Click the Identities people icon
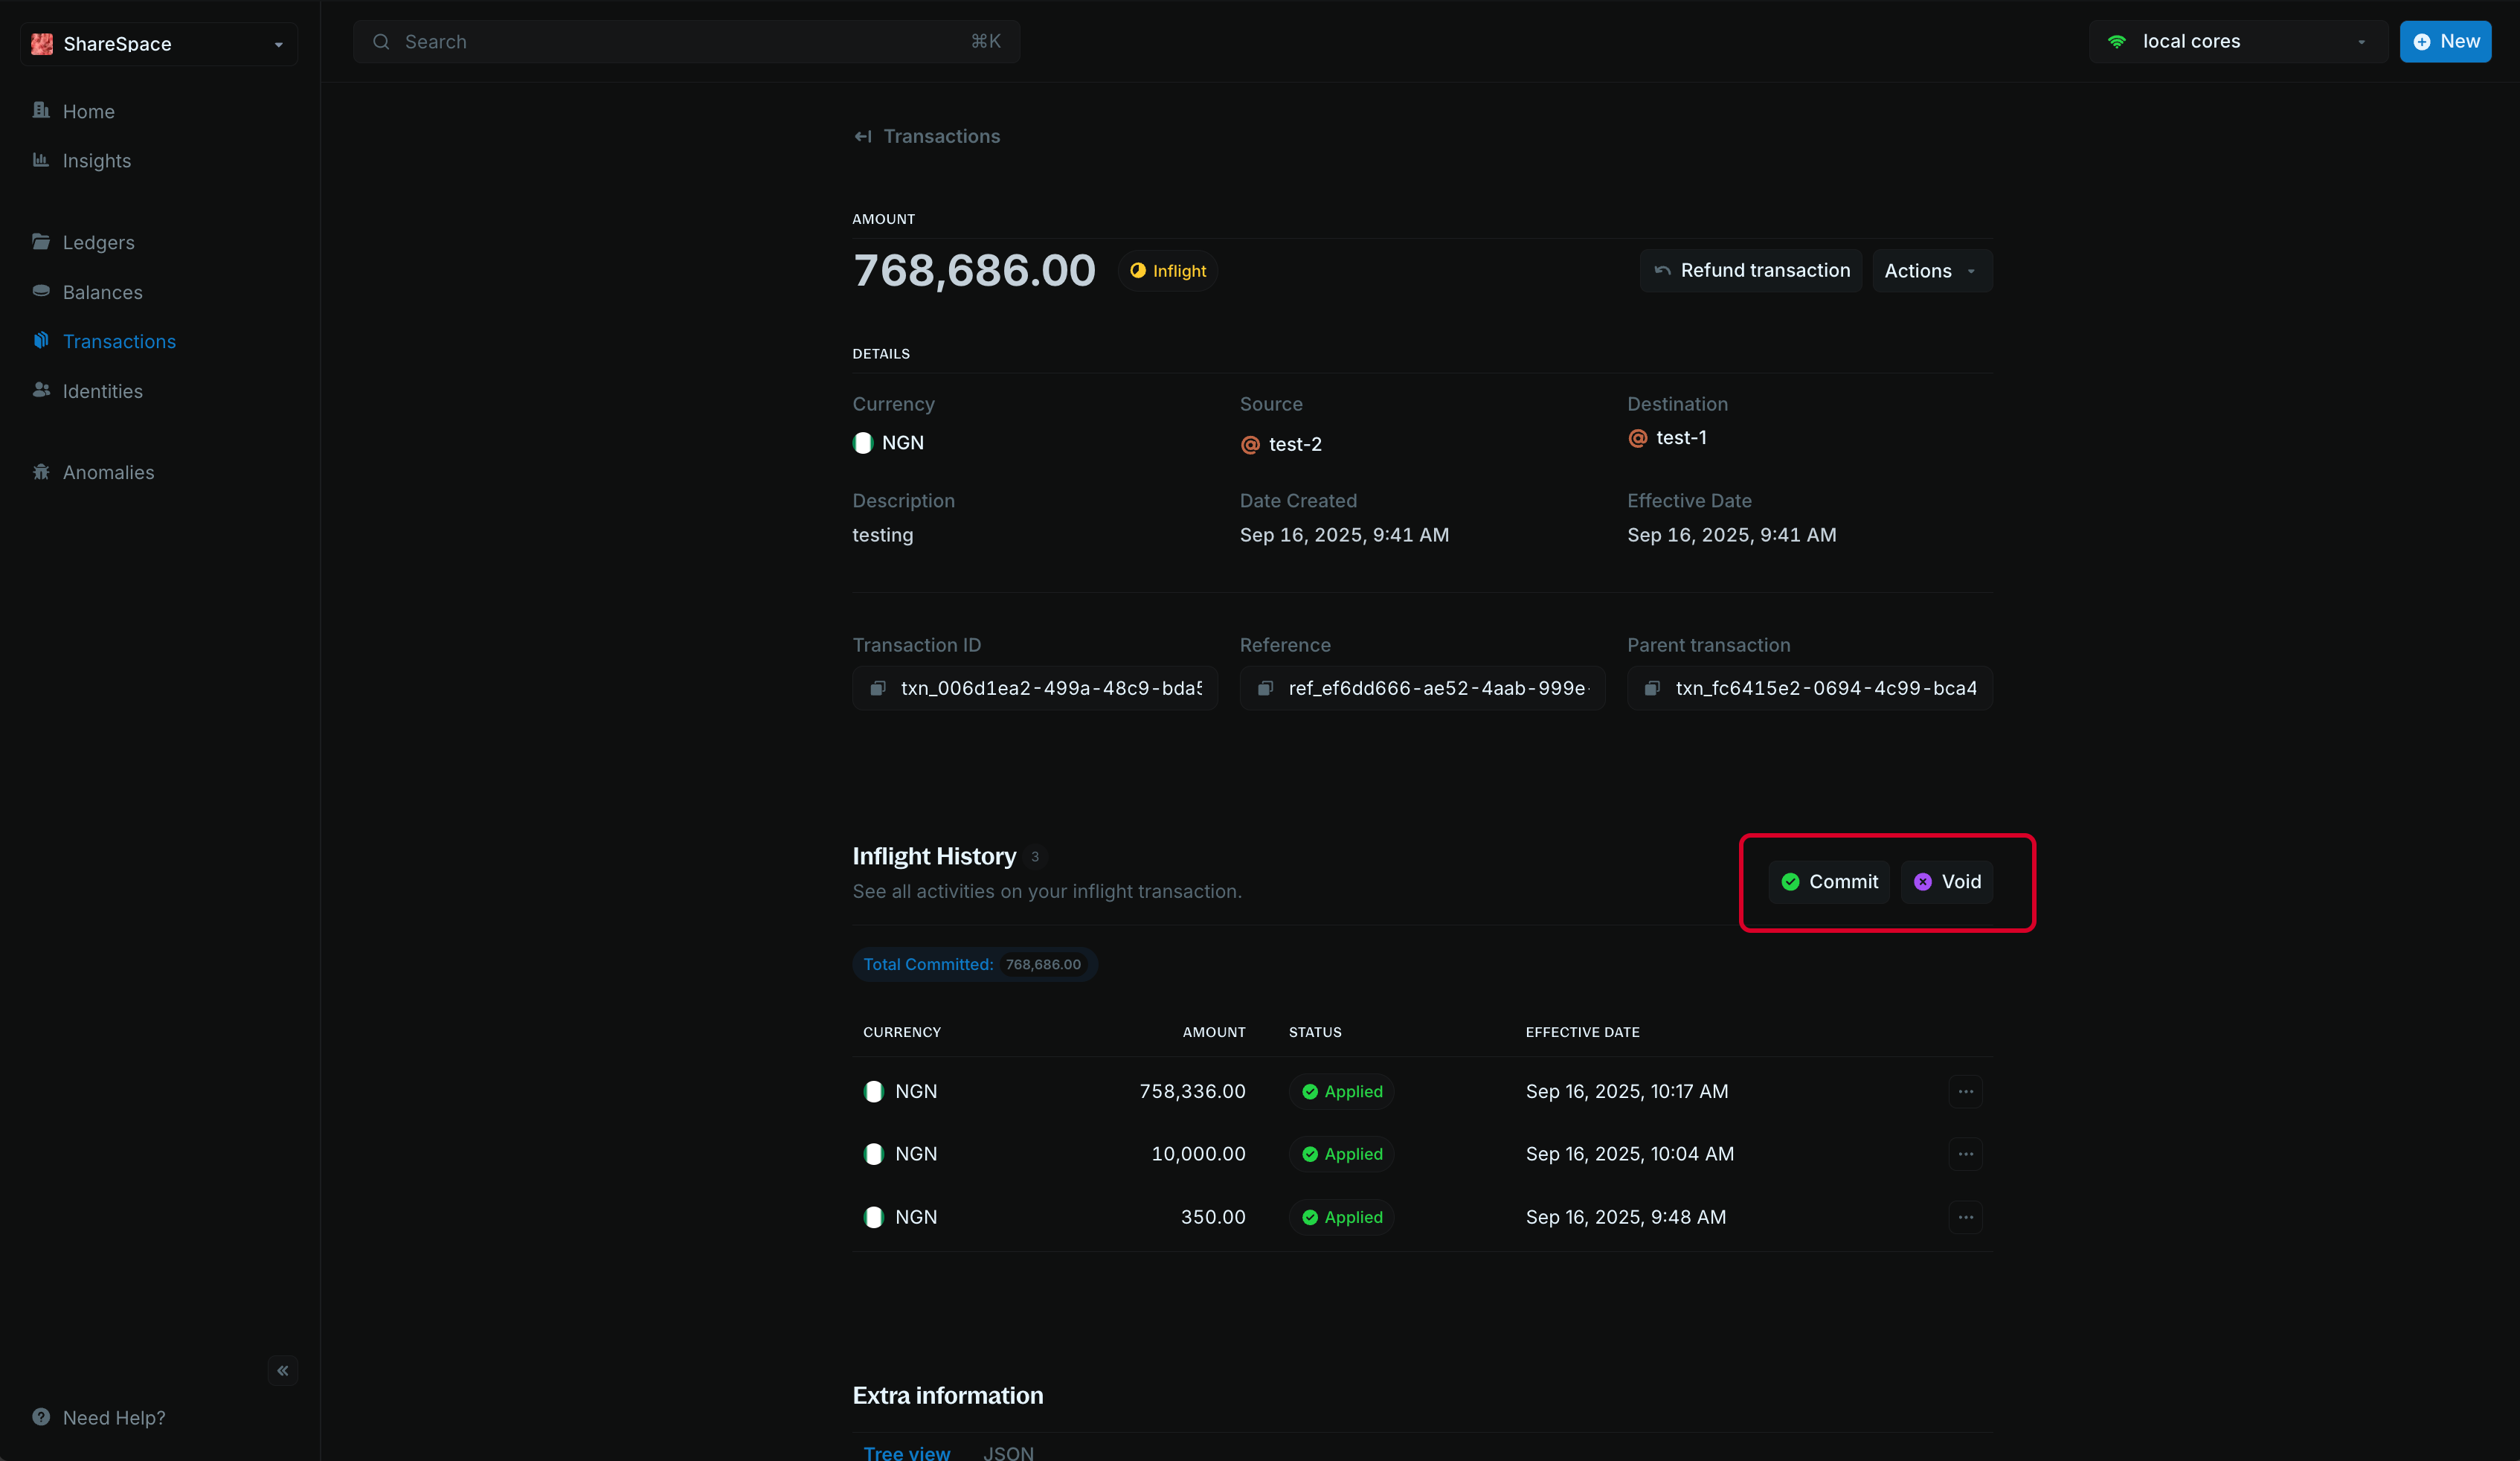Screen dimensions: 2520x1461 point(41,390)
